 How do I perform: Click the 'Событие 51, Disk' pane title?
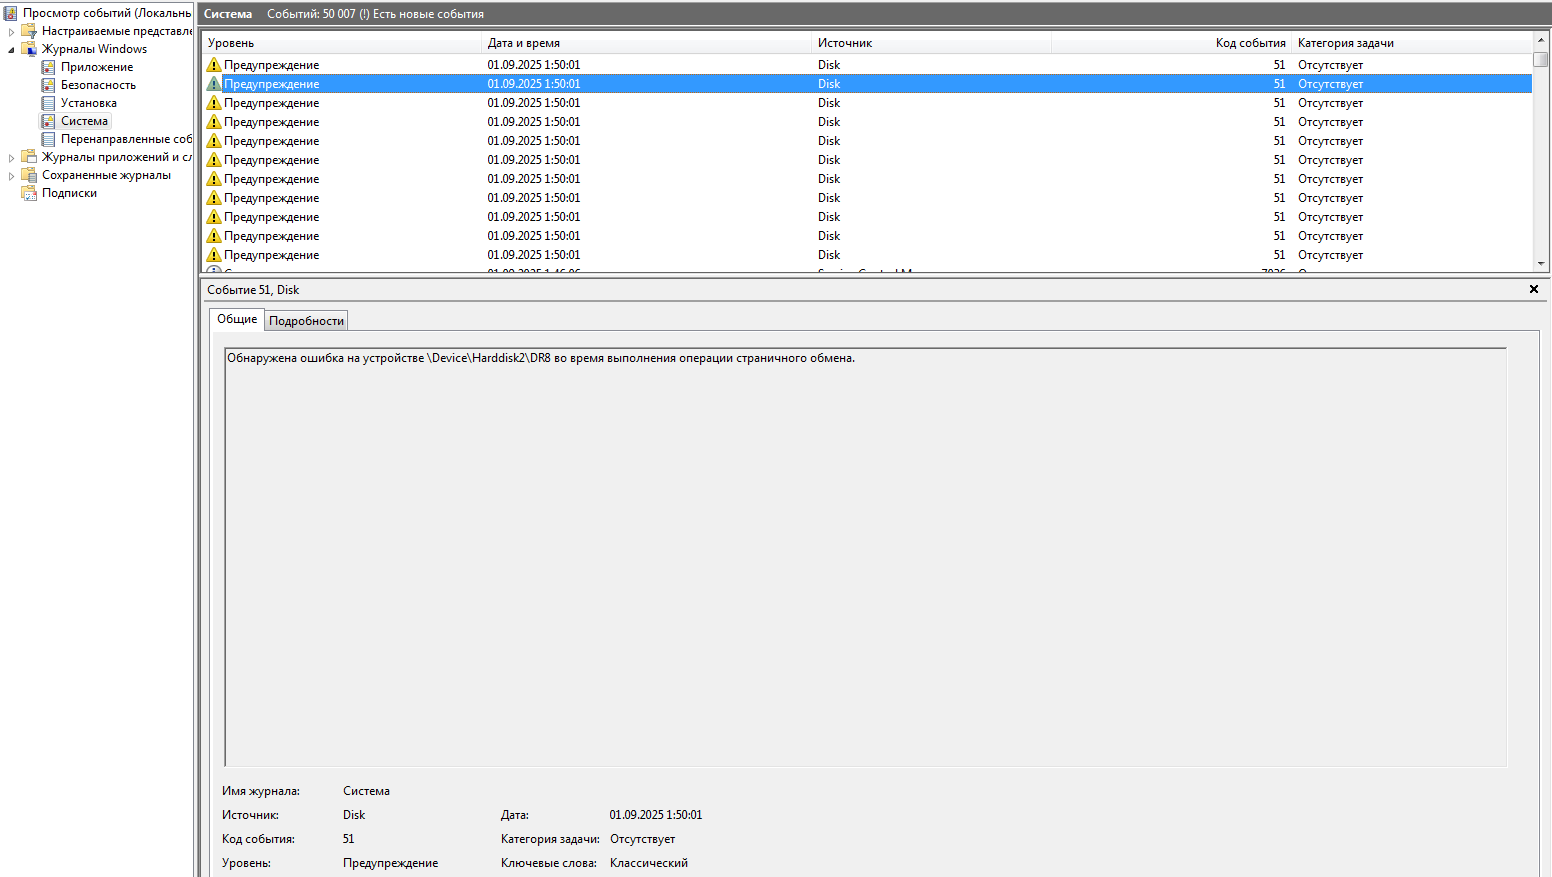click(x=253, y=290)
